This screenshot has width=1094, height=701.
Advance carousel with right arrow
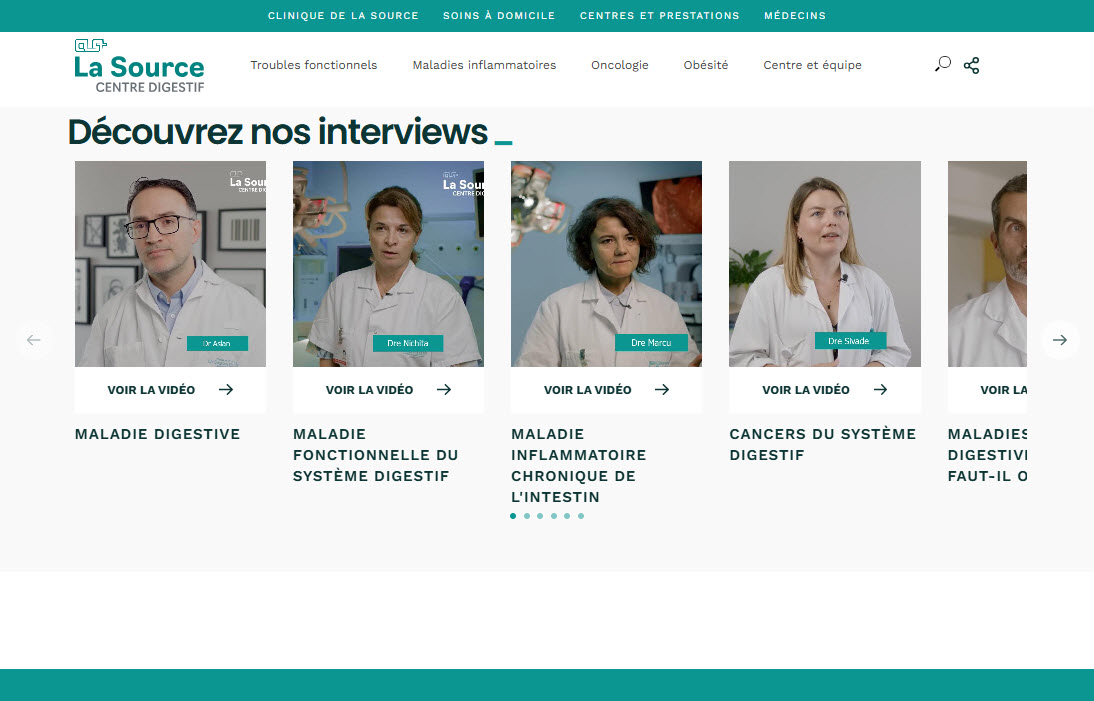(x=1060, y=340)
